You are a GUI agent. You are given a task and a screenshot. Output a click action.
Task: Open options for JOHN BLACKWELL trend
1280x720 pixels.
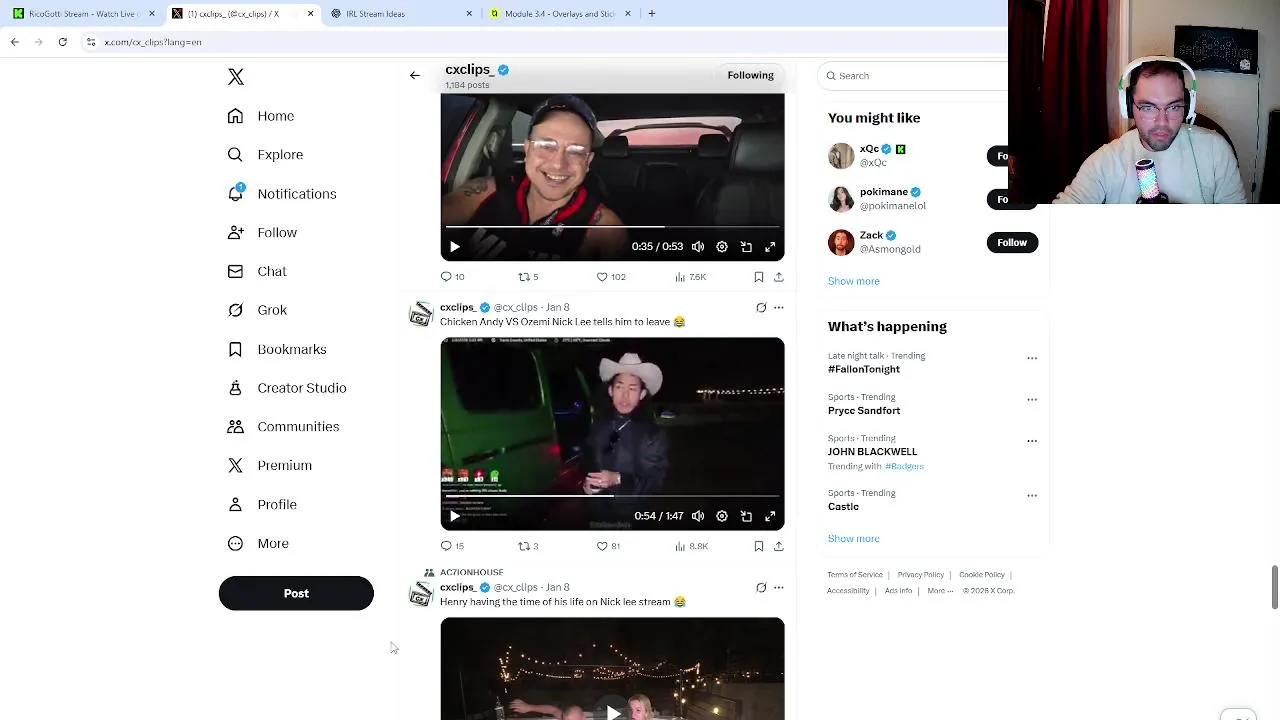pos(1032,441)
